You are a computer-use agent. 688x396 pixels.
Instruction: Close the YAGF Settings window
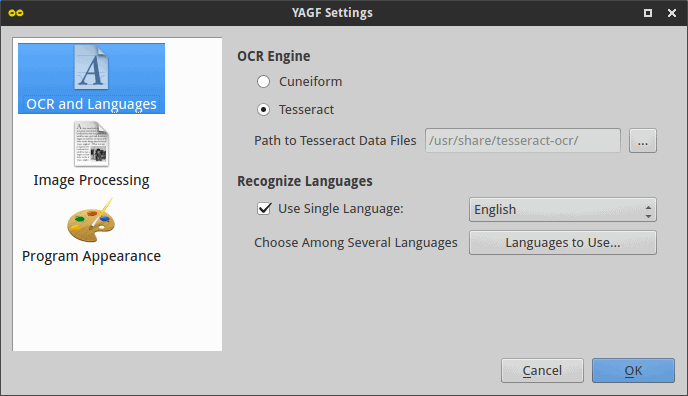tap(672, 13)
